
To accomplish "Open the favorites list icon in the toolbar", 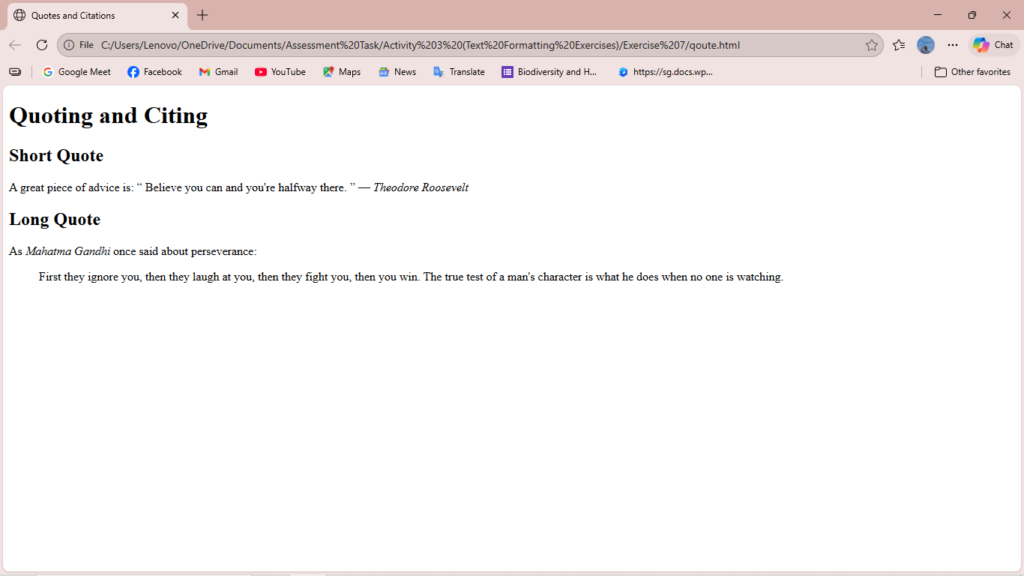I will click(x=899, y=45).
